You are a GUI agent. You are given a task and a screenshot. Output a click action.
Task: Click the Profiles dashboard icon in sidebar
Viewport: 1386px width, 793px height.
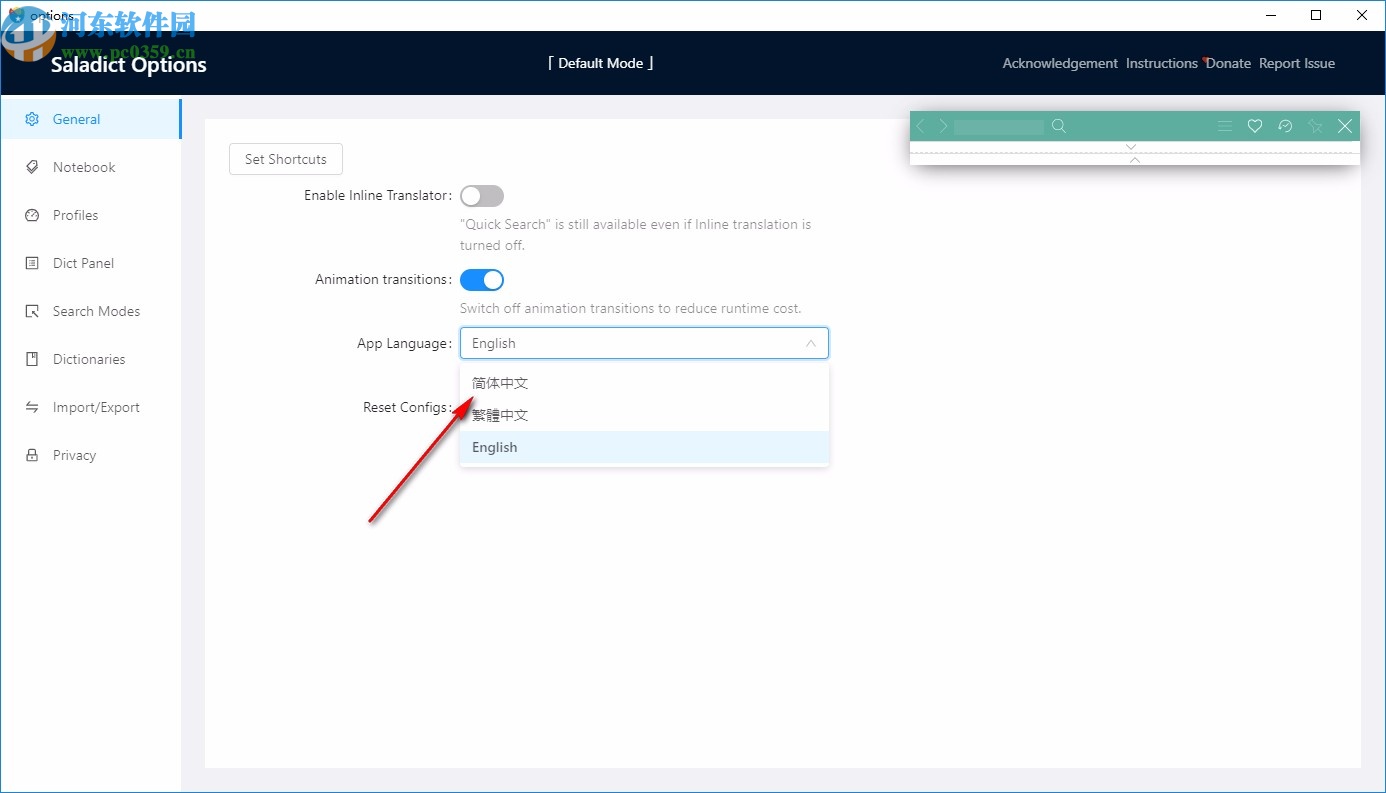(x=32, y=215)
